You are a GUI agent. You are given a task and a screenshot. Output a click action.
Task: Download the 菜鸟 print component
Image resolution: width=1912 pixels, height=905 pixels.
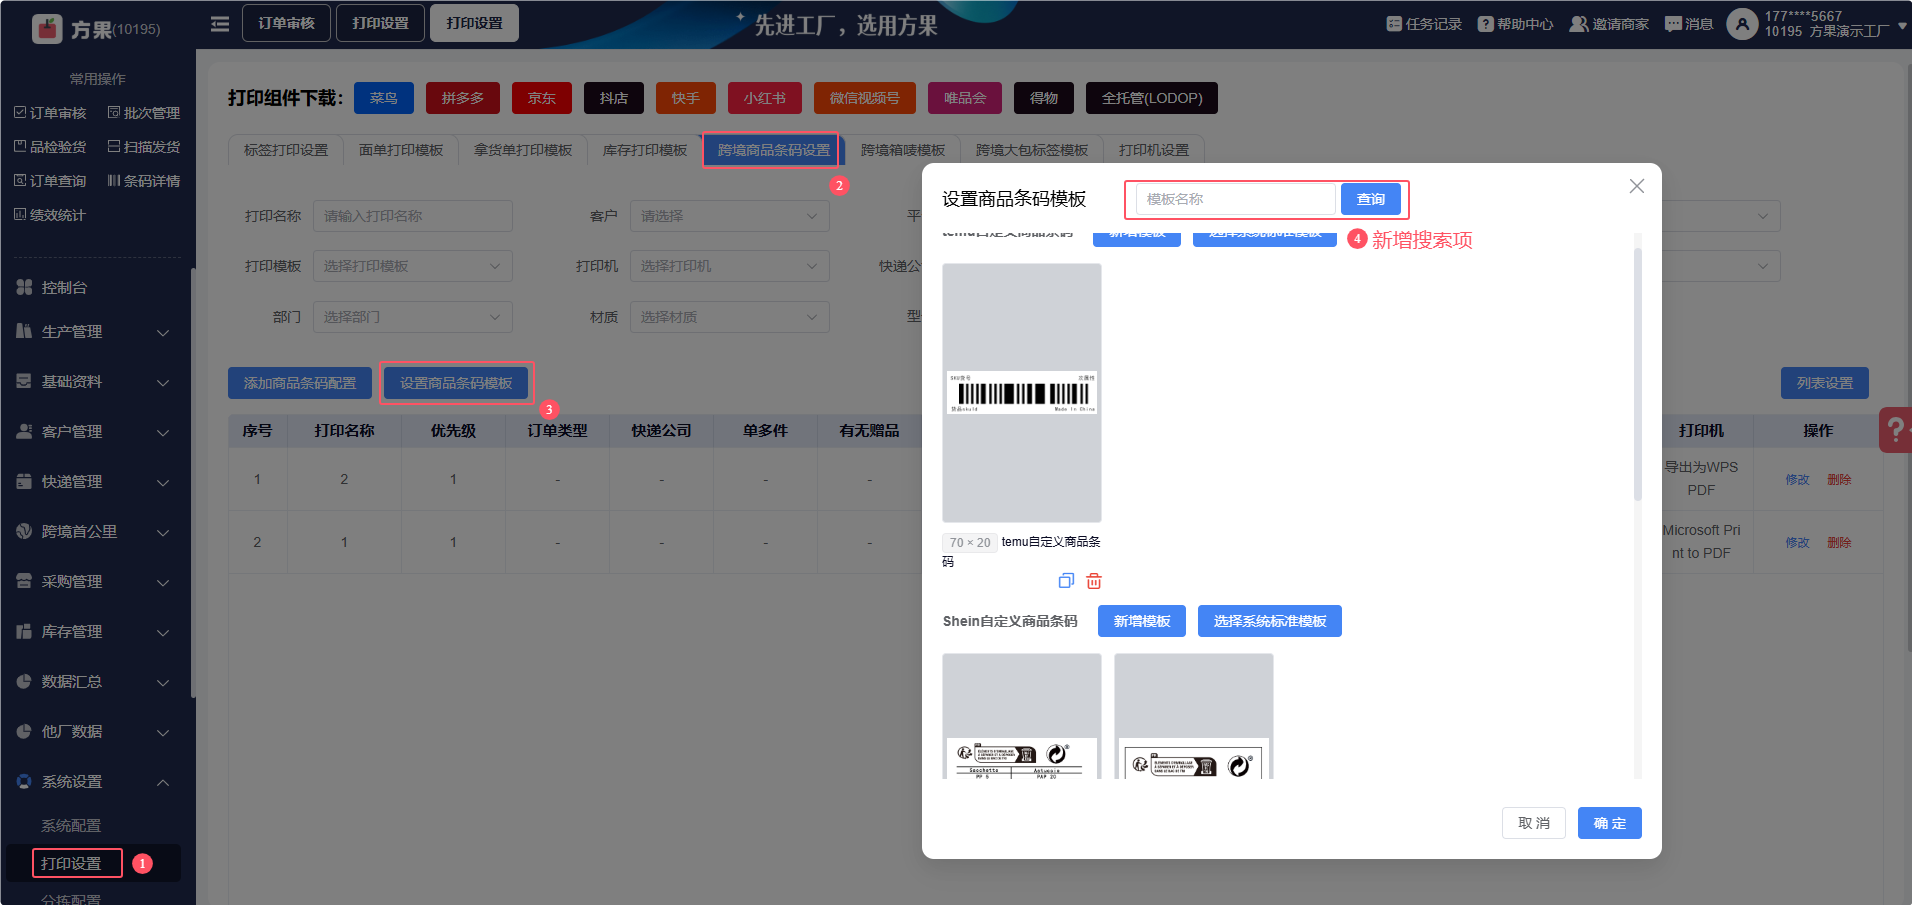[x=383, y=98]
